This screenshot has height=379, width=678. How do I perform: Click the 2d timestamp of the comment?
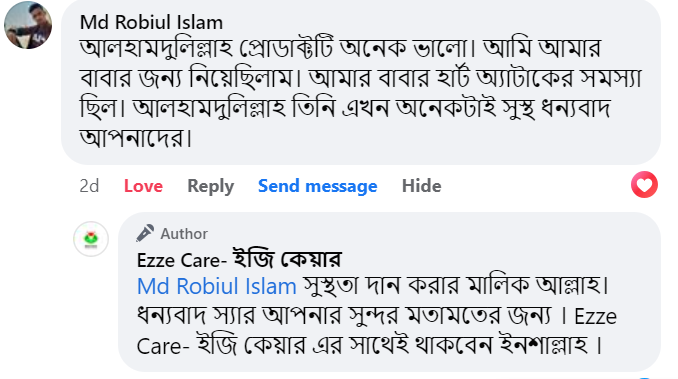(89, 186)
